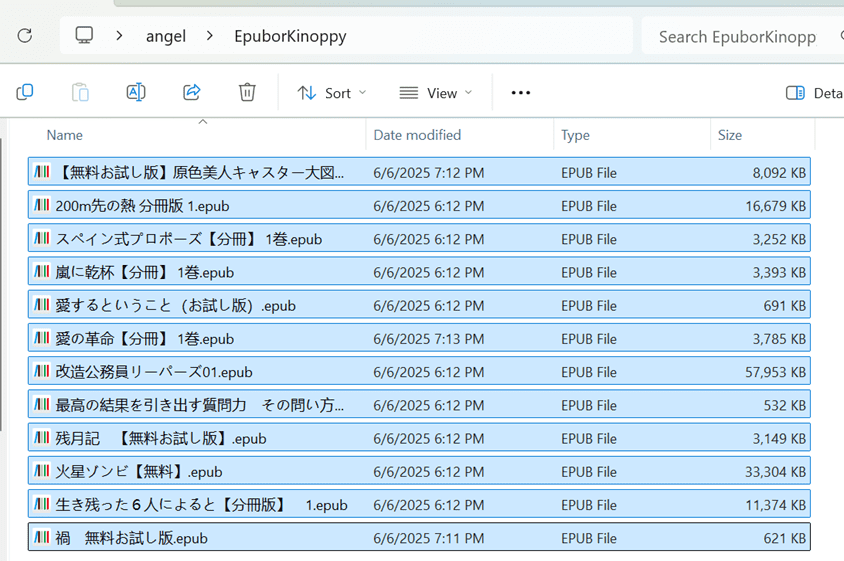This screenshot has width=844, height=561.
Task: Sort by Type column header
Action: point(575,135)
